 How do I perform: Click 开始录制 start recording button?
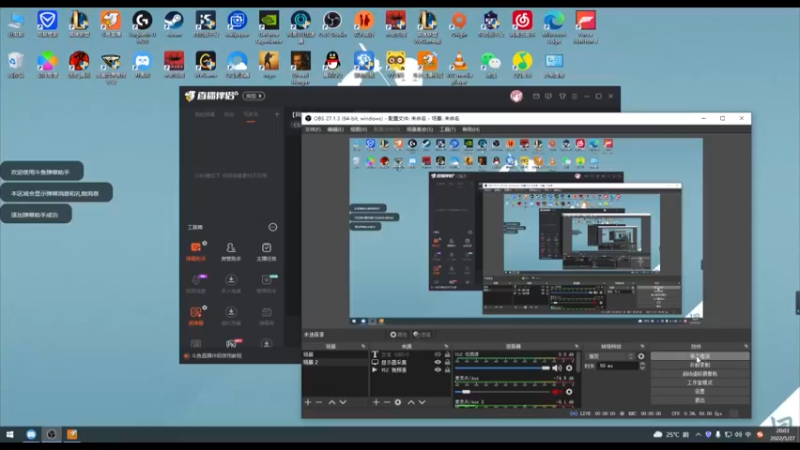[x=699, y=365]
